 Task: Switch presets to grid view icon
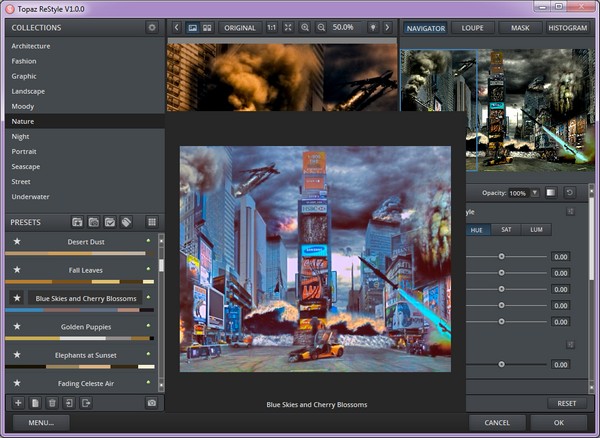151,222
